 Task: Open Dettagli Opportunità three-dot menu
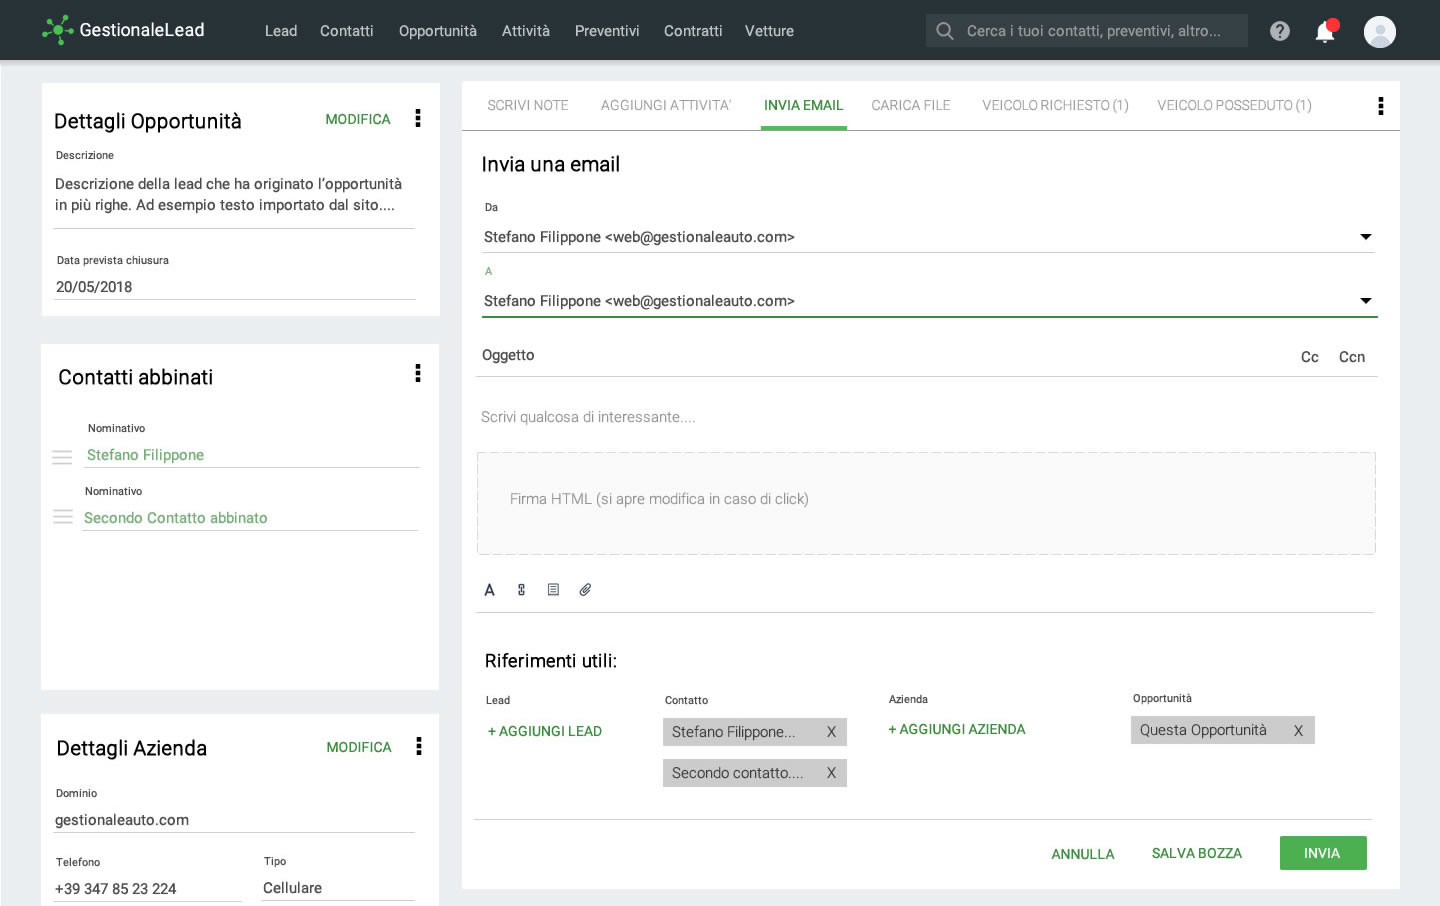coord(418,118)
